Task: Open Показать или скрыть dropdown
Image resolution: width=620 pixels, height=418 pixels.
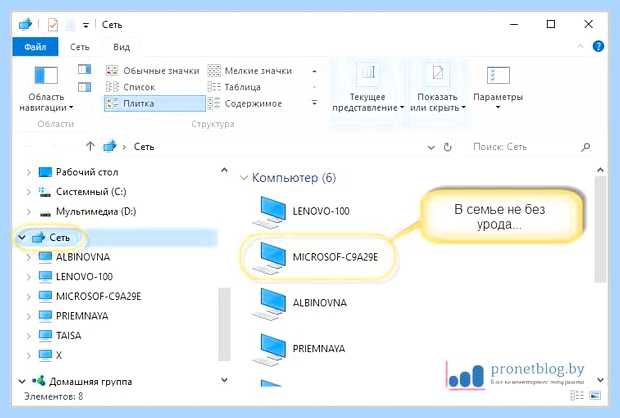Action: 437,89
